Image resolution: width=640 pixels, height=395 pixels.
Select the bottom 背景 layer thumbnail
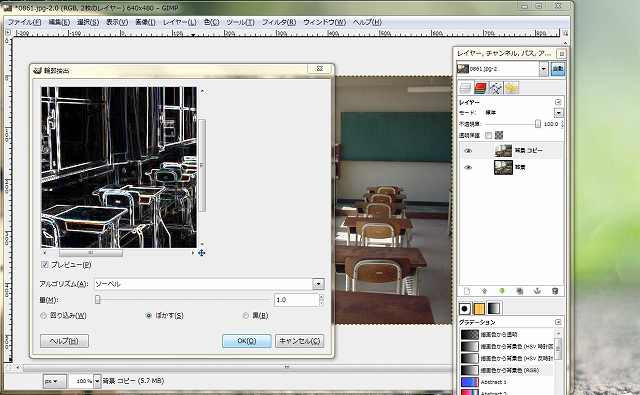(503, 167)
